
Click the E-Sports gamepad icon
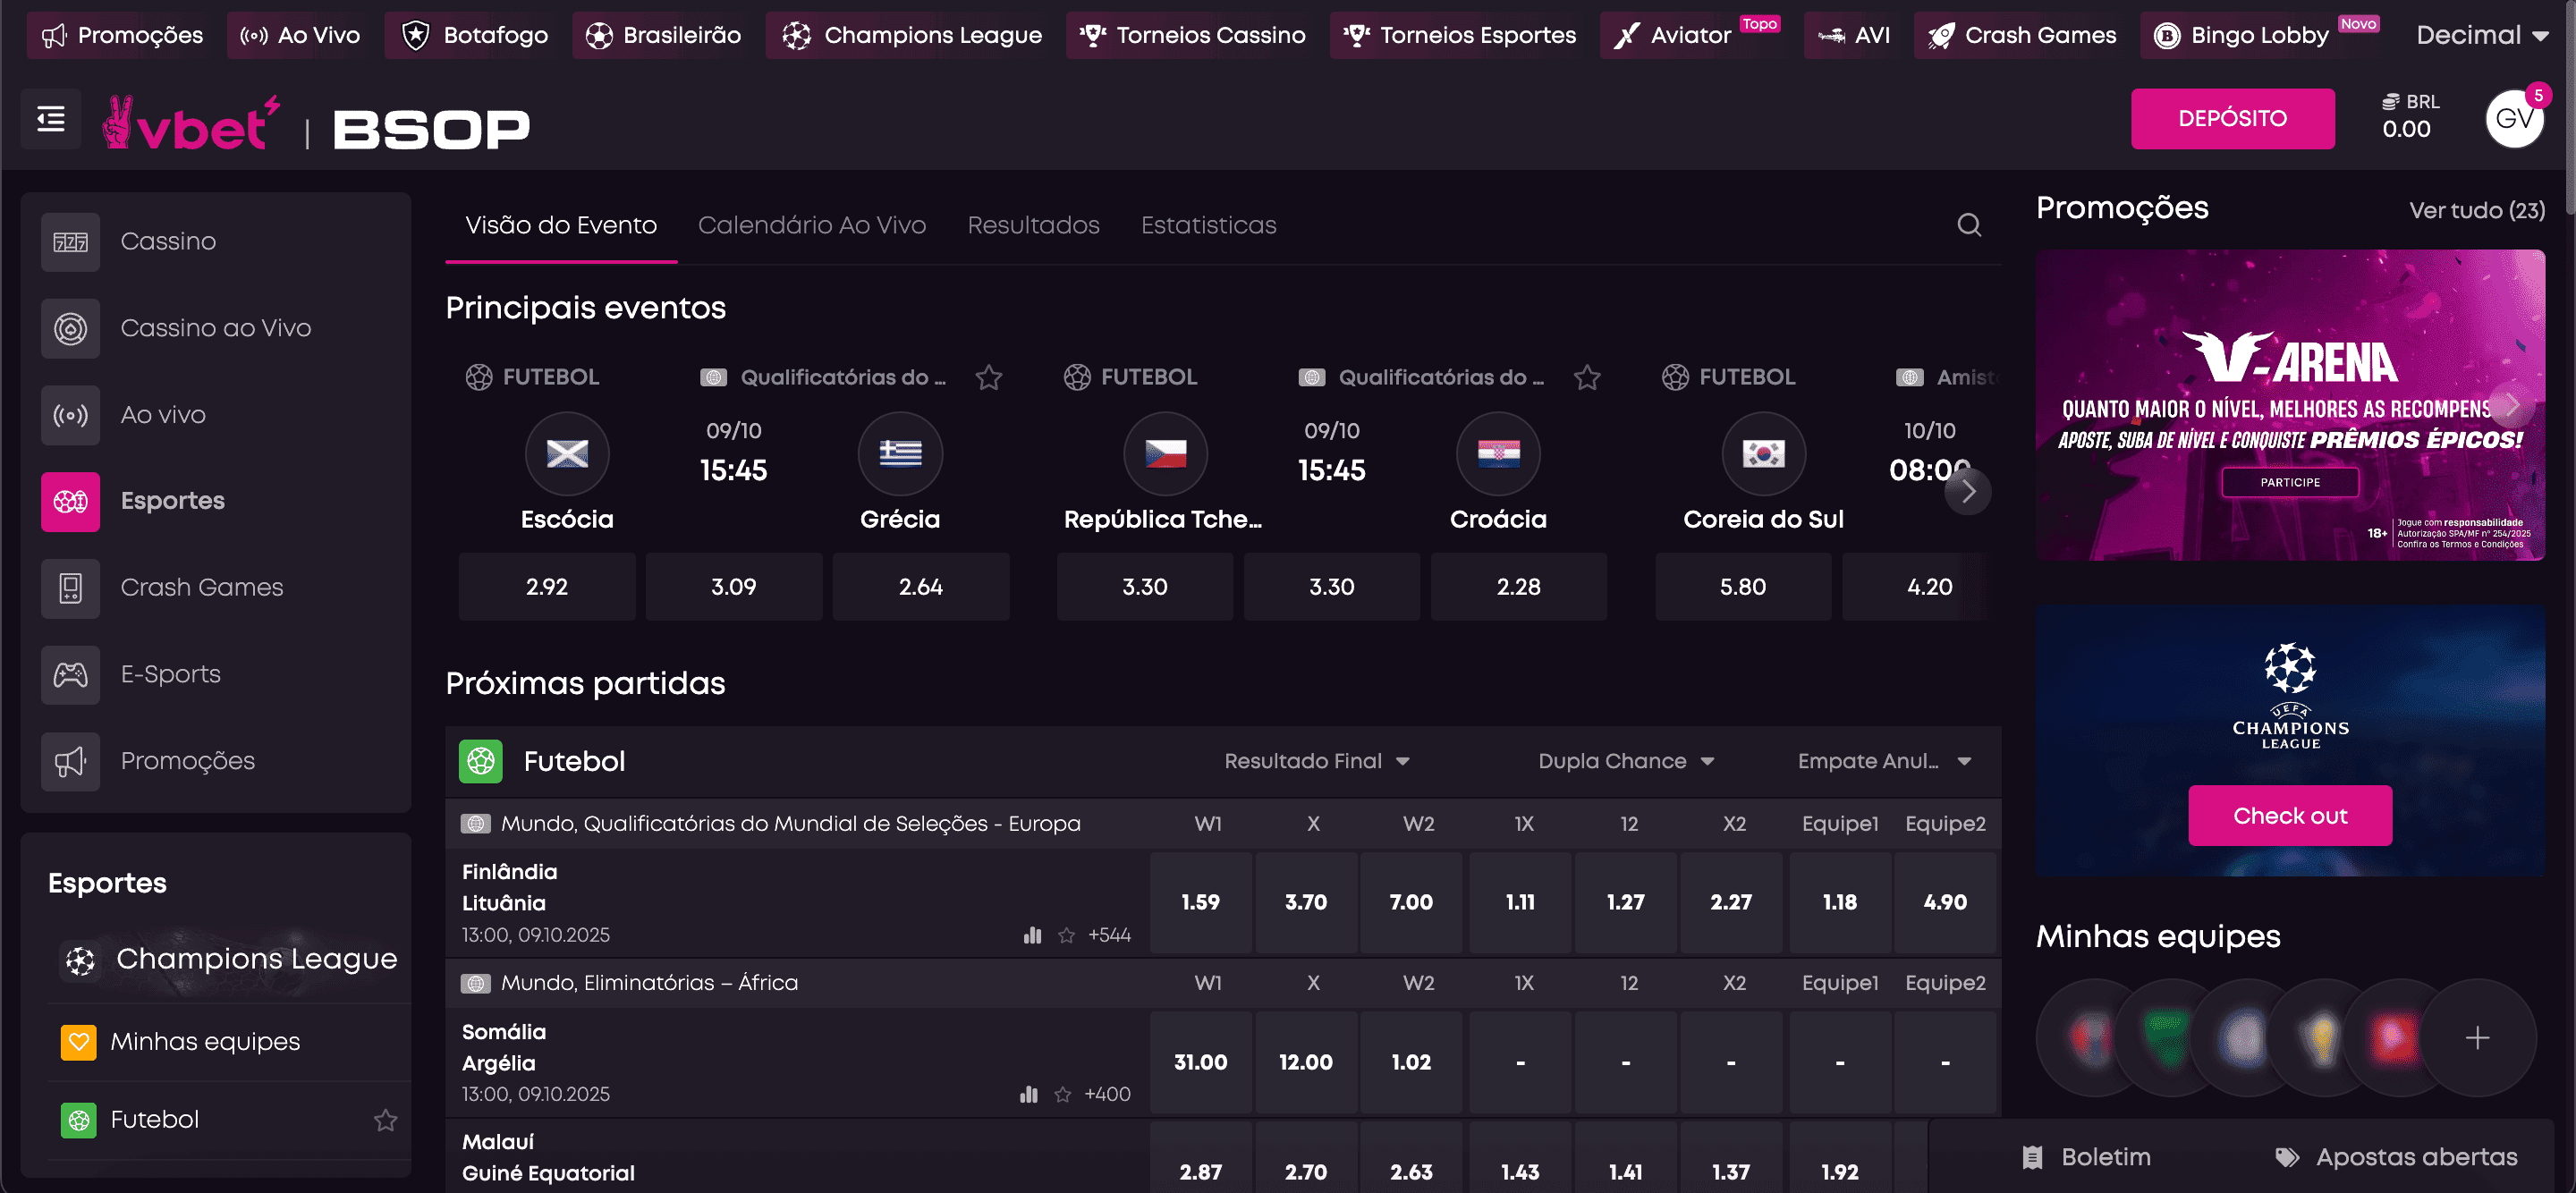pos(70,675)
